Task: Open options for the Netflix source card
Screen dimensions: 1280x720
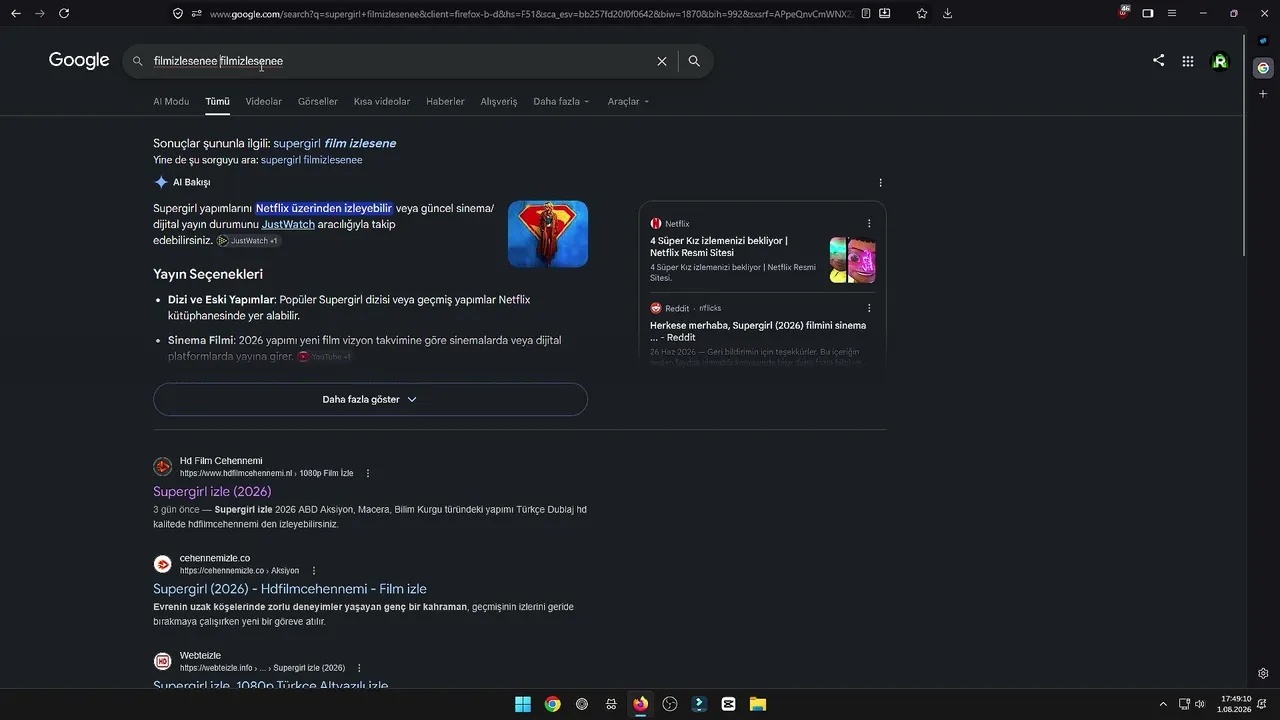Action: (x=869, y=224)
